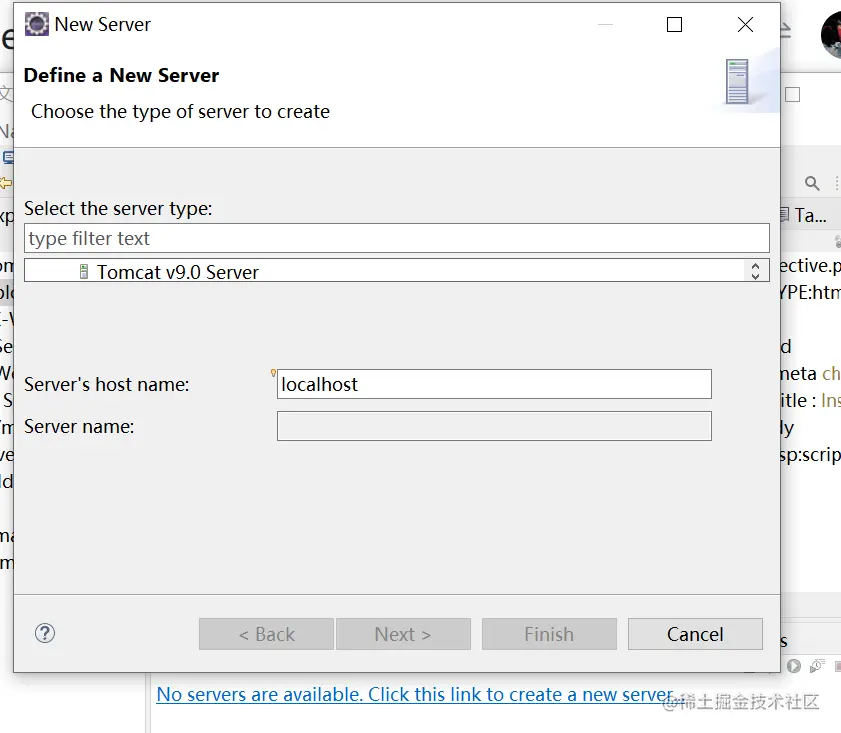Viewport: 841px width, 733px height.
Task: Click the magnifier search icon behind dialog
Action: tap(812, 183)
